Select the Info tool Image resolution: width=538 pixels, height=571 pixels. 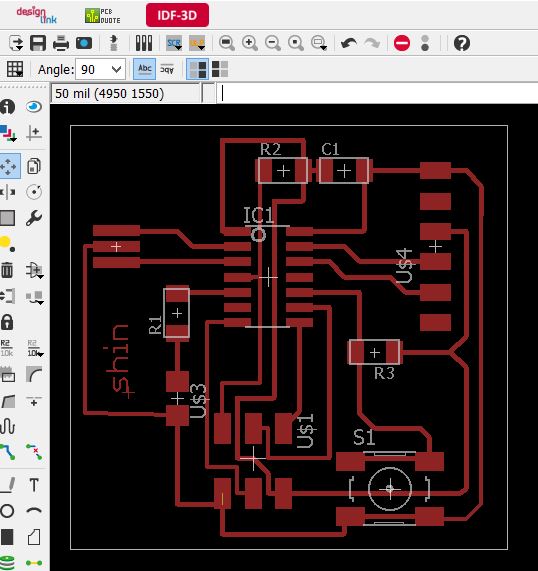click(7, 107)
